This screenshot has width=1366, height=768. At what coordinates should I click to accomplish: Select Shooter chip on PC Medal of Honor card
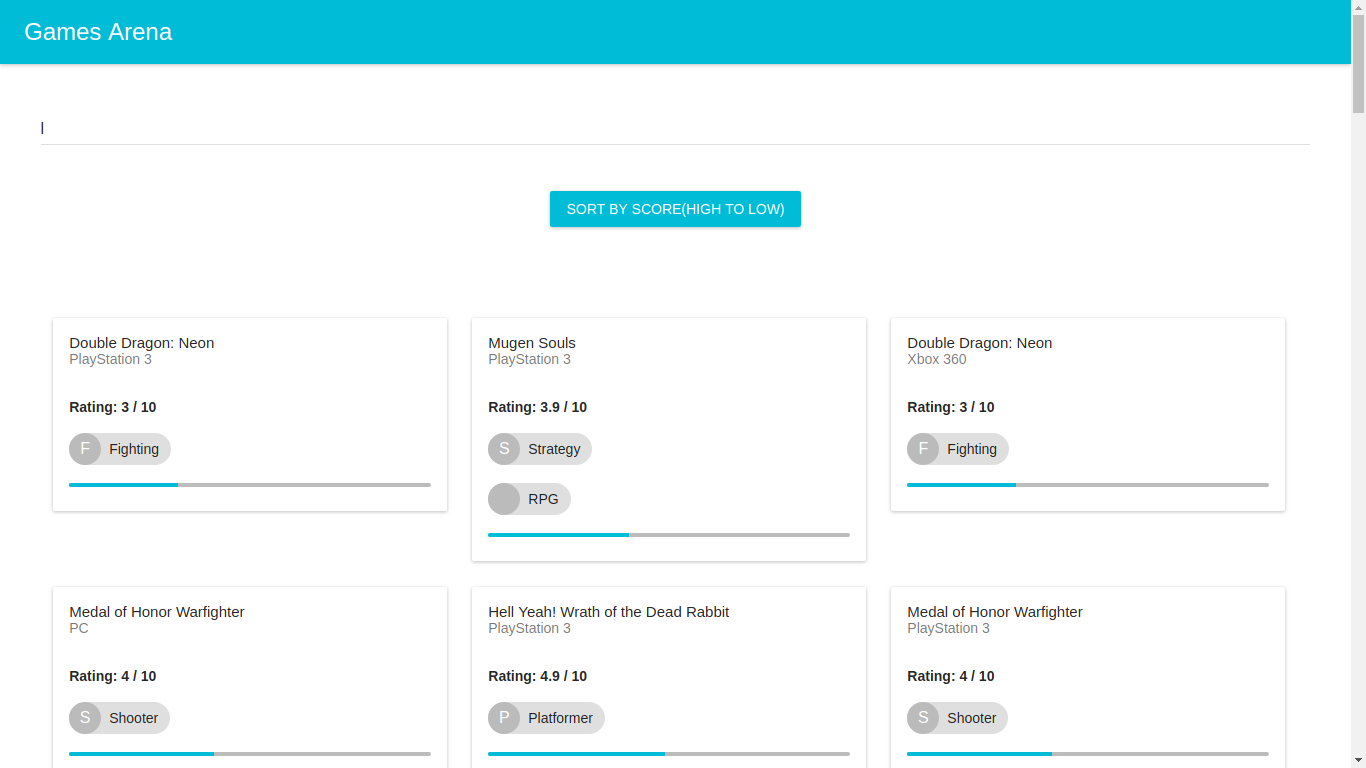pos(119,718)
